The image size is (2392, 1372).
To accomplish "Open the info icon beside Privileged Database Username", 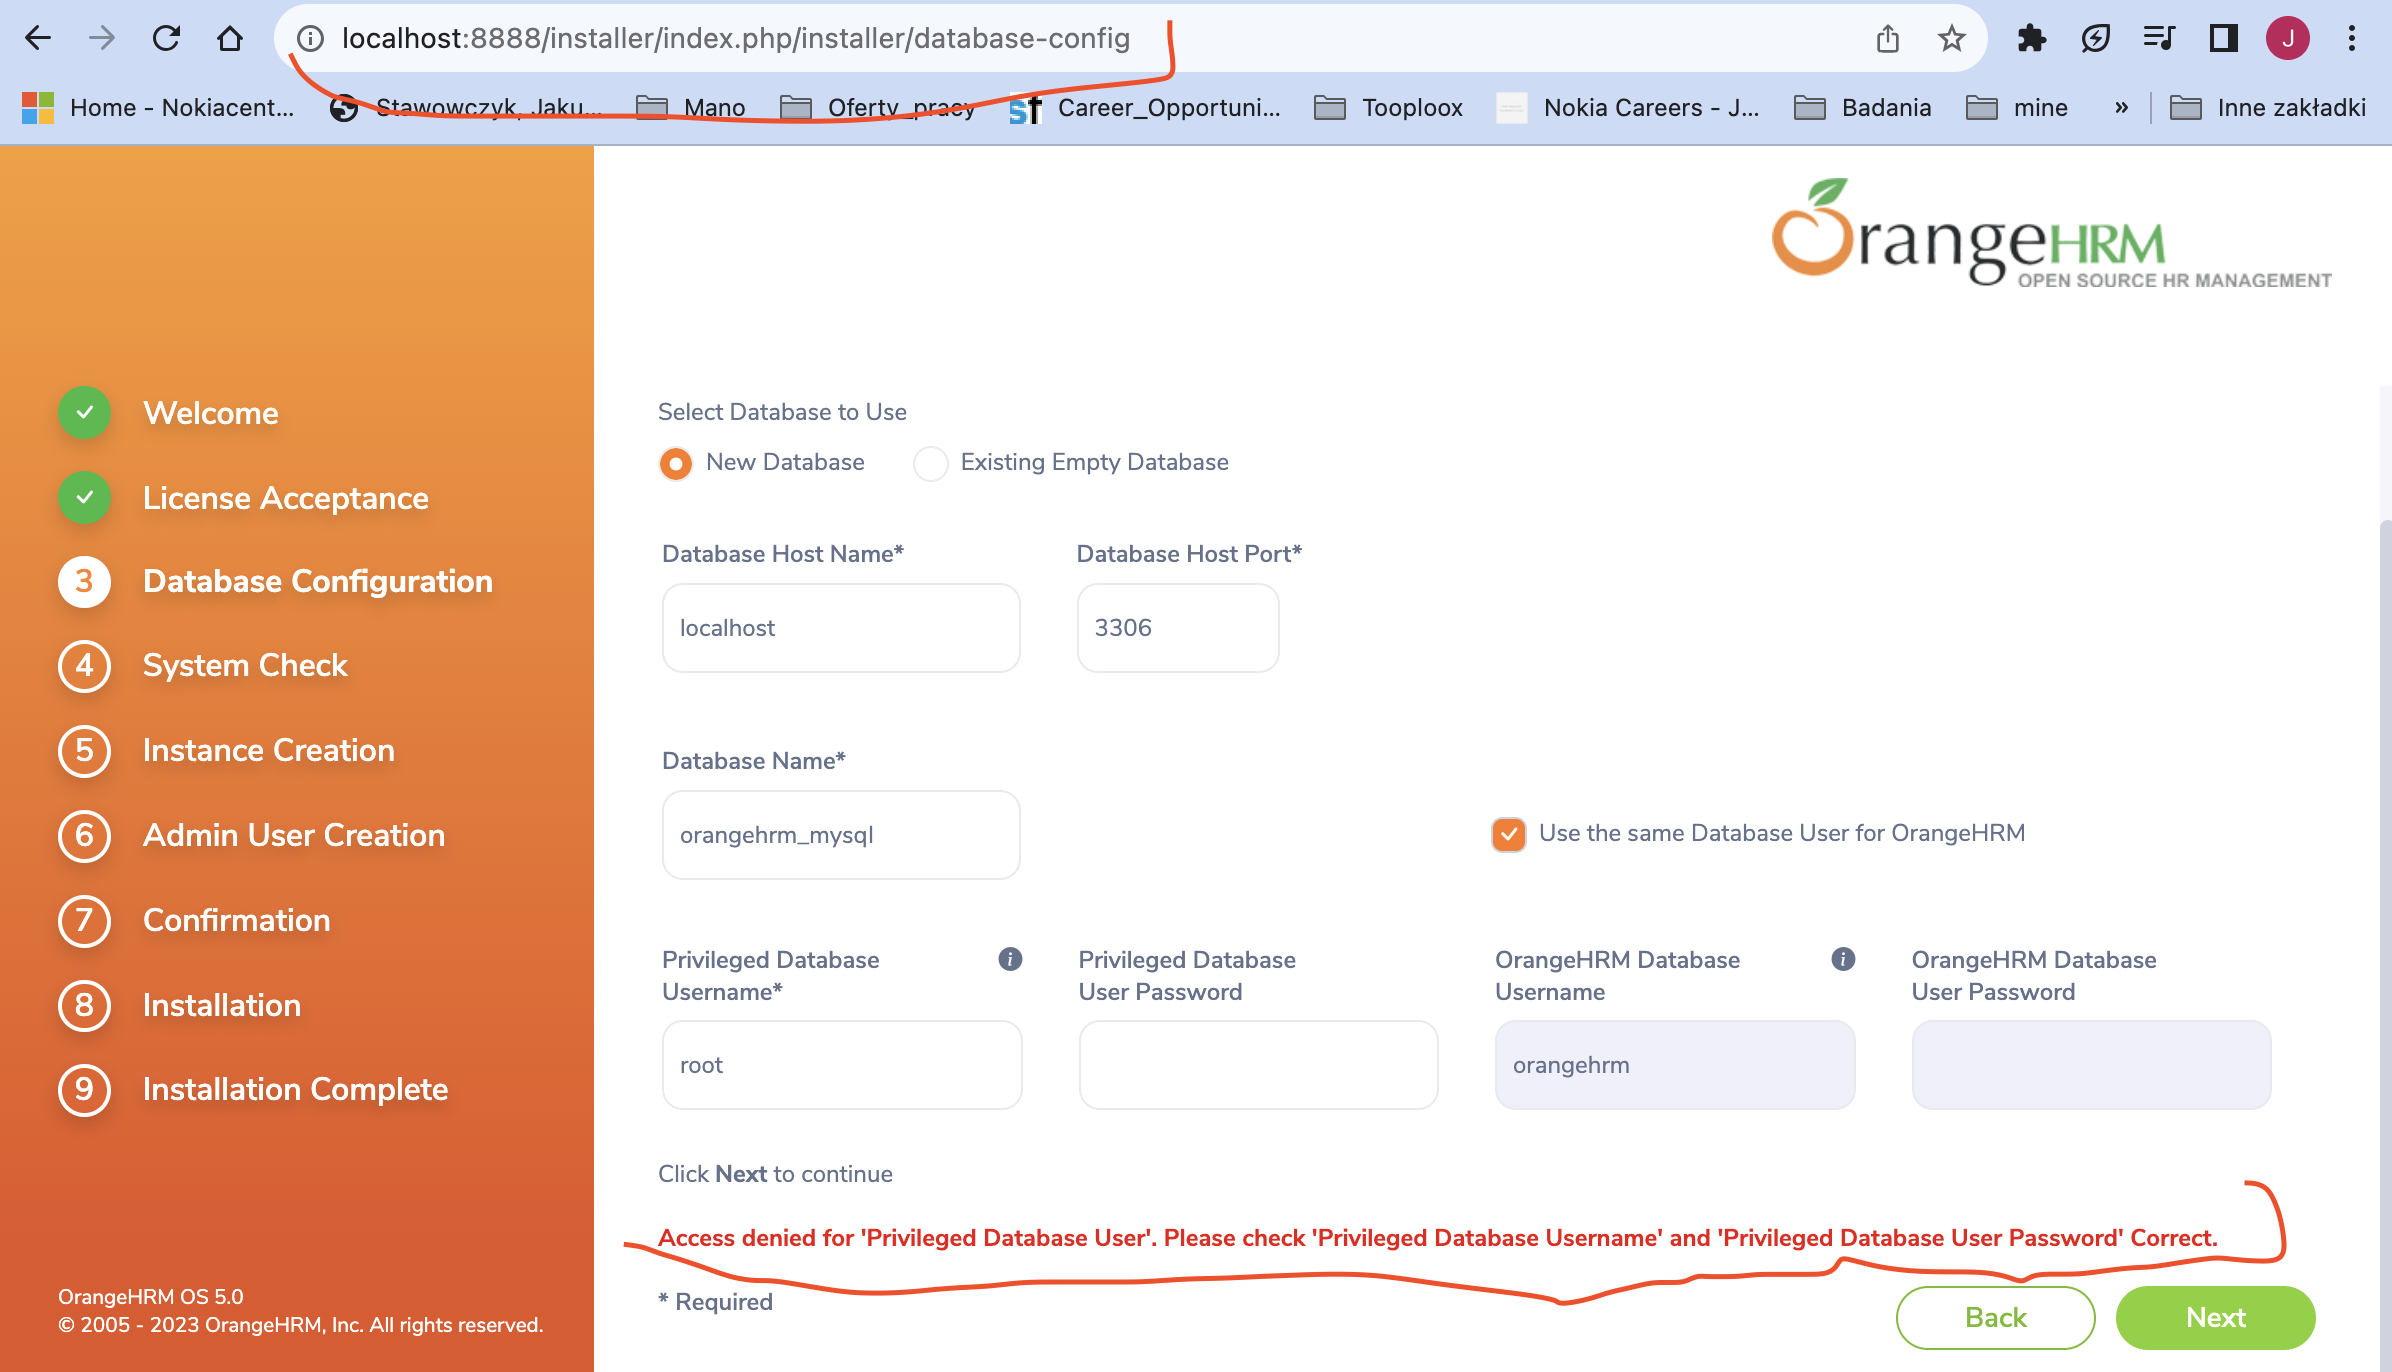I will 1010,959.
